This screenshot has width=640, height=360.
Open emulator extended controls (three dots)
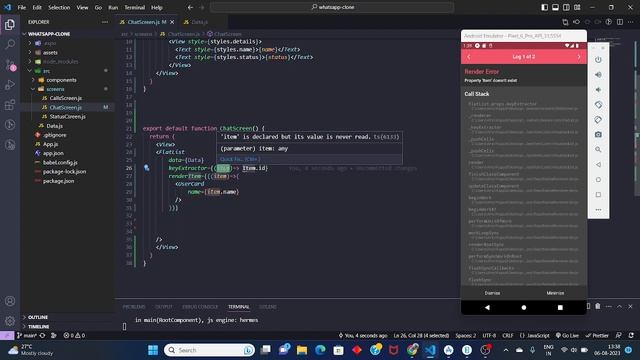(598, 210)
